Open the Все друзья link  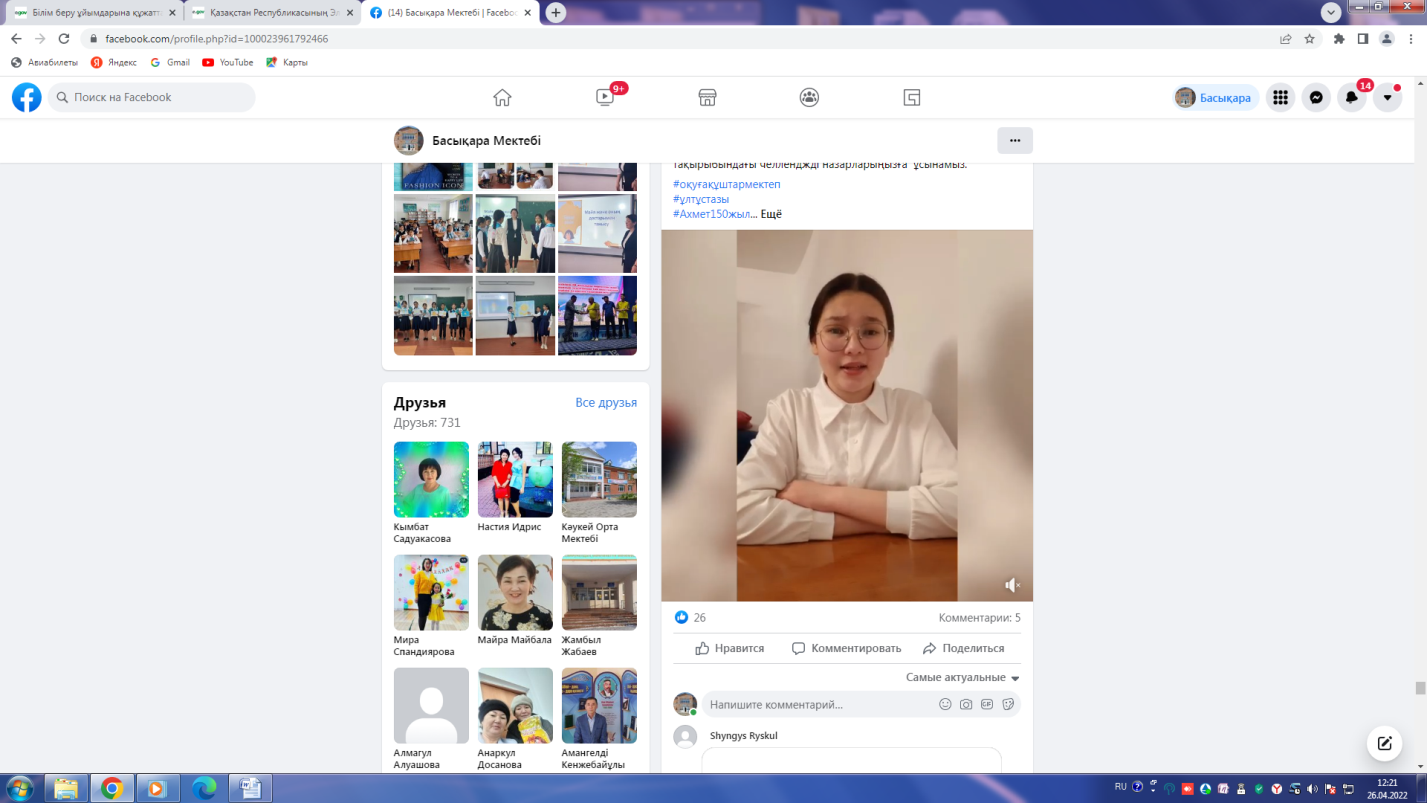pos(605,402)
